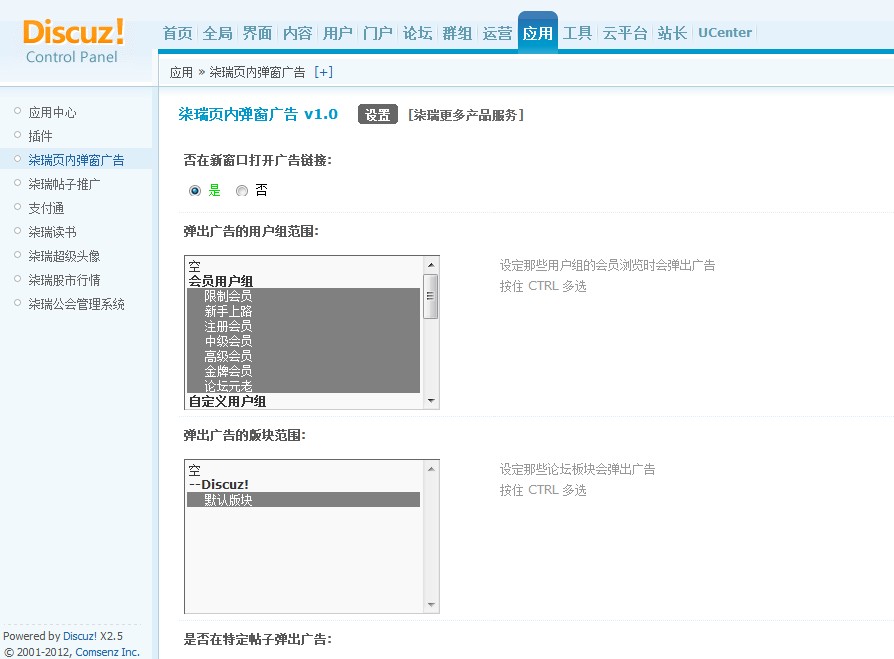Image resolution: width=894 pixels, height=659 pixels.
Task: Select 空 in the forum block list
Action: 303,470
